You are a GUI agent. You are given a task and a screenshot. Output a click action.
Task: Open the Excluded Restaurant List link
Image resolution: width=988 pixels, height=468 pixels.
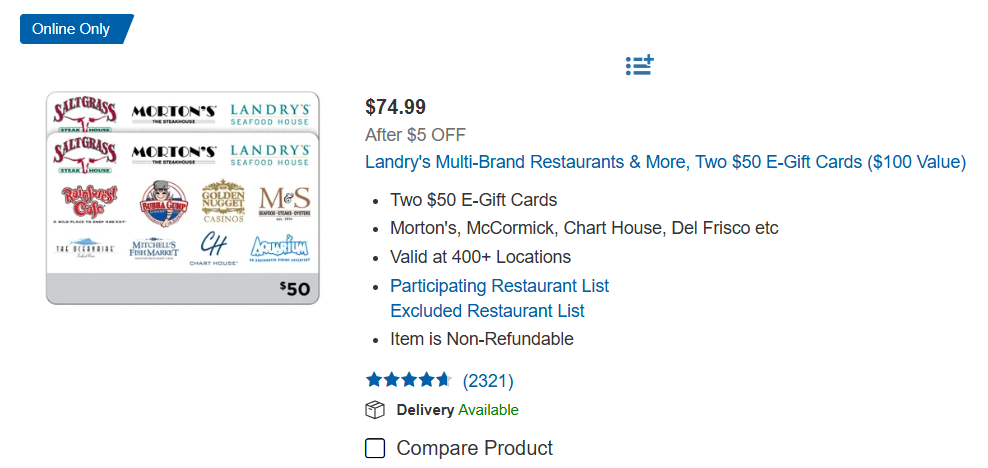coord(487,311)
